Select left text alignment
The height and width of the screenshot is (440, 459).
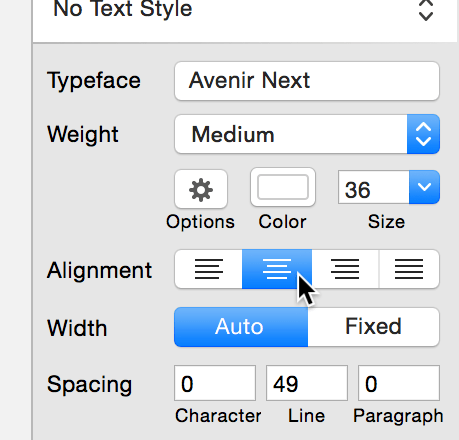tap(208, 269)
